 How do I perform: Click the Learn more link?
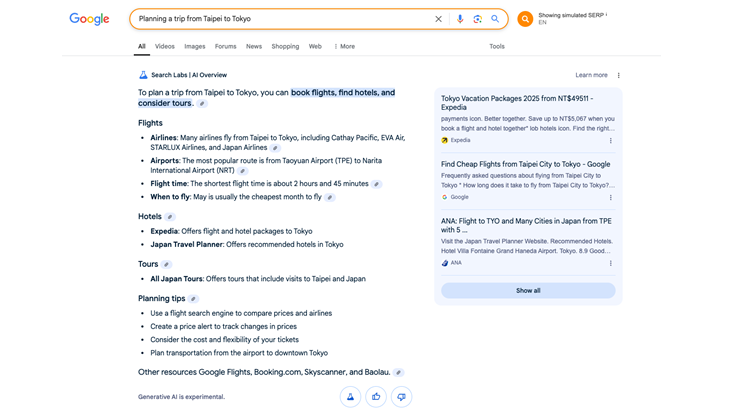591,75
